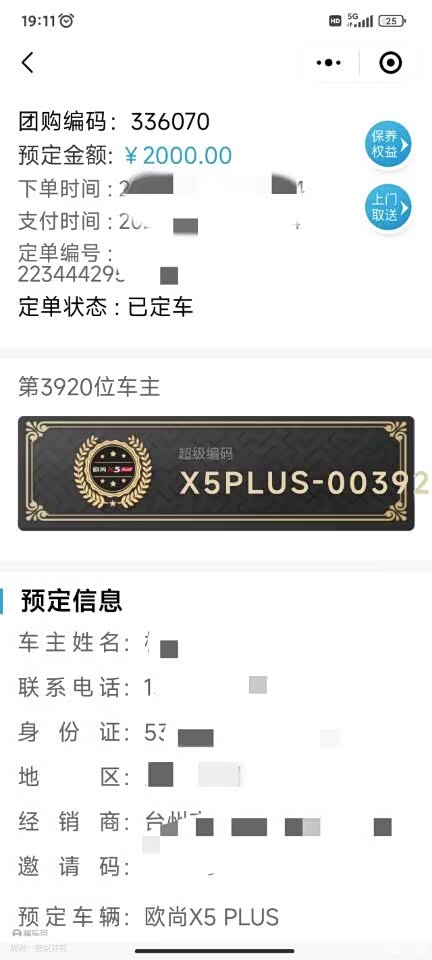Tap the 经销商 dealer row

pos(205,823)
